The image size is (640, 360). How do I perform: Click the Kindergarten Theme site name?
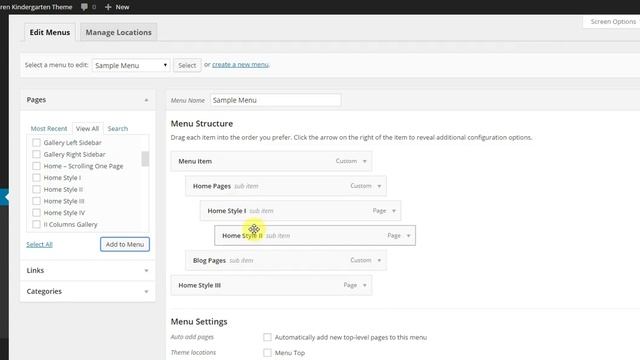(36, 7)
